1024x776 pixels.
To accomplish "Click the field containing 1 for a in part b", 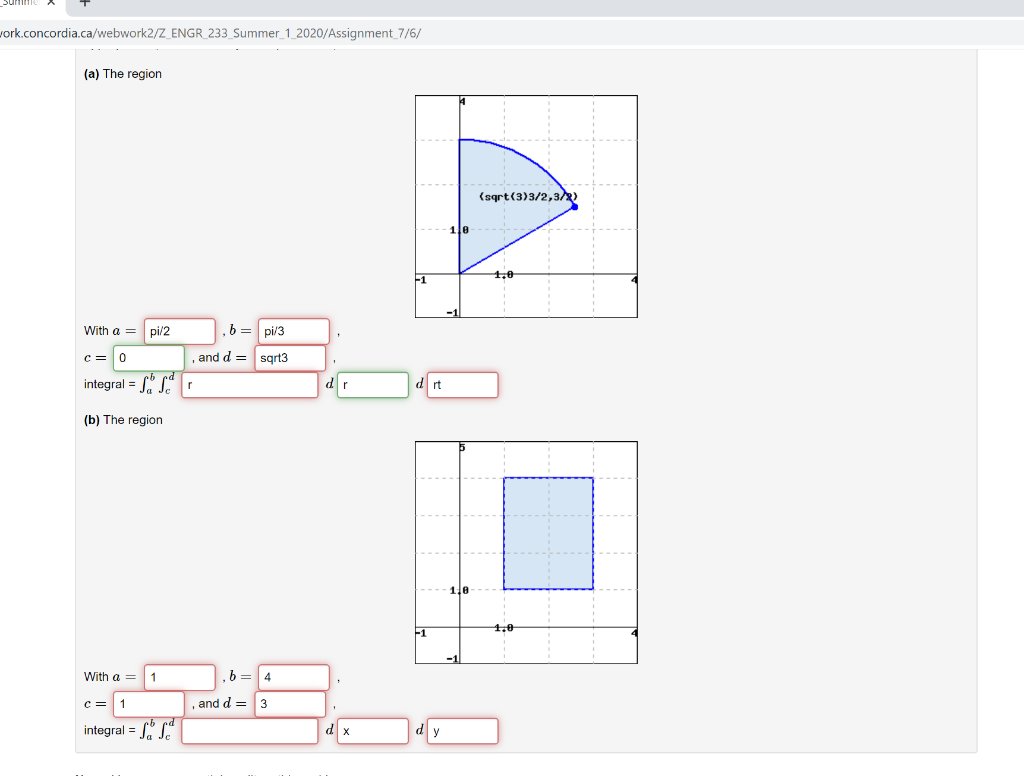I will pyautogui.click(x=179, y=677).
